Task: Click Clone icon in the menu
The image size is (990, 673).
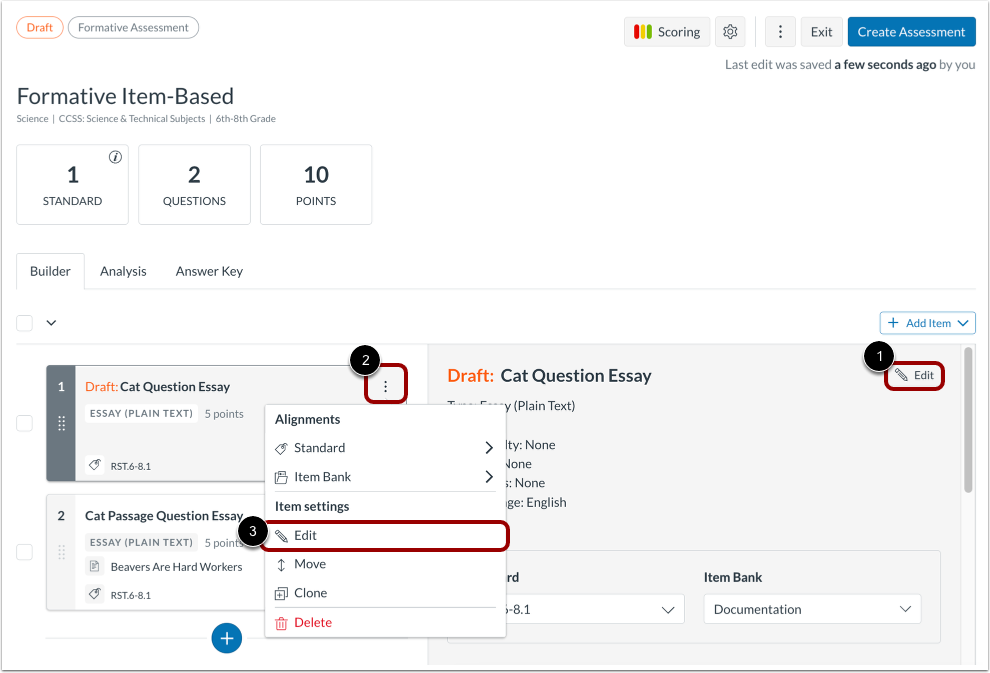Action: [282, 593]
